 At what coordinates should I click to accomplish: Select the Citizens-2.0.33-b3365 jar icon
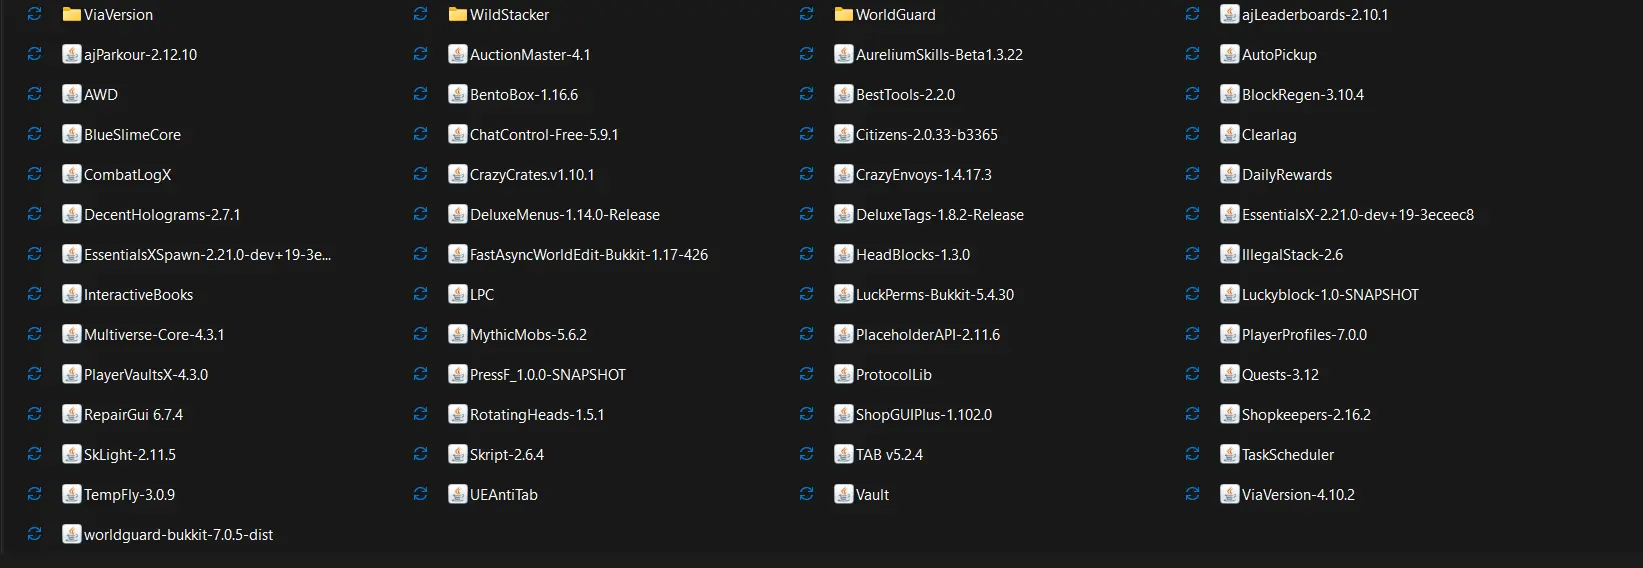[844, 134]
